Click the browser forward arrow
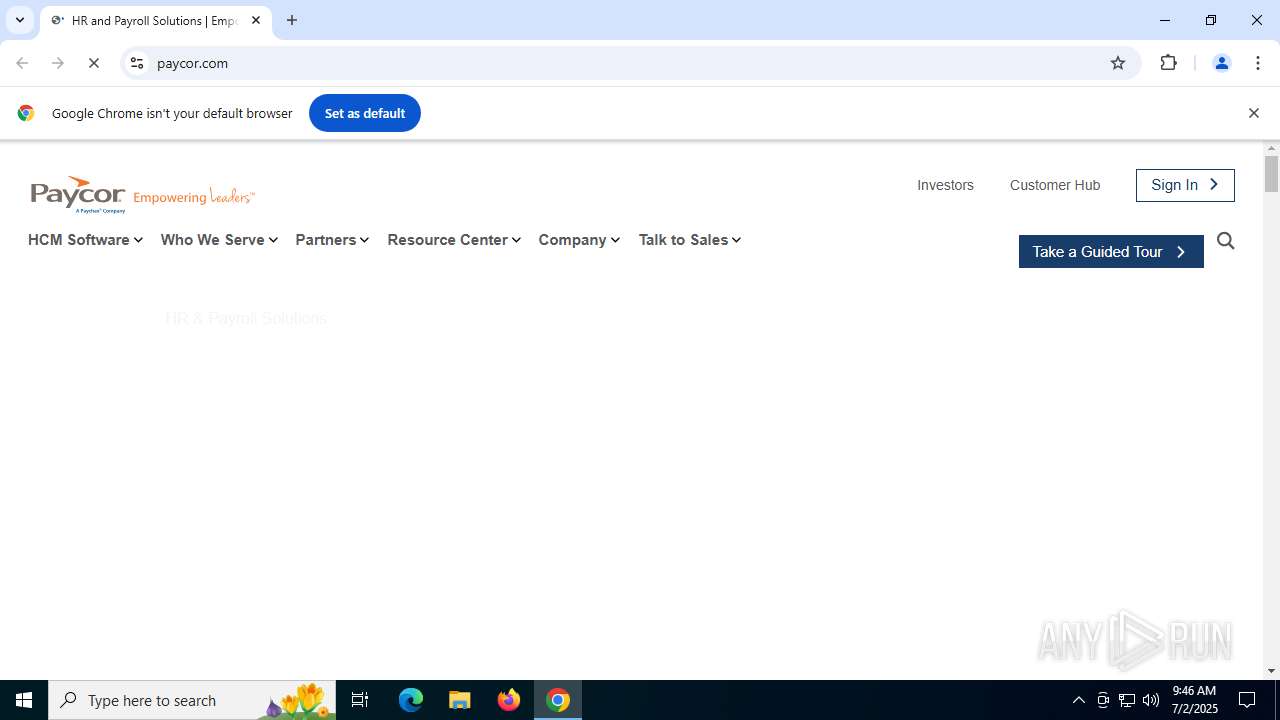The height and width of the screenshot is (720, 1280). click(x=58, y=63)
